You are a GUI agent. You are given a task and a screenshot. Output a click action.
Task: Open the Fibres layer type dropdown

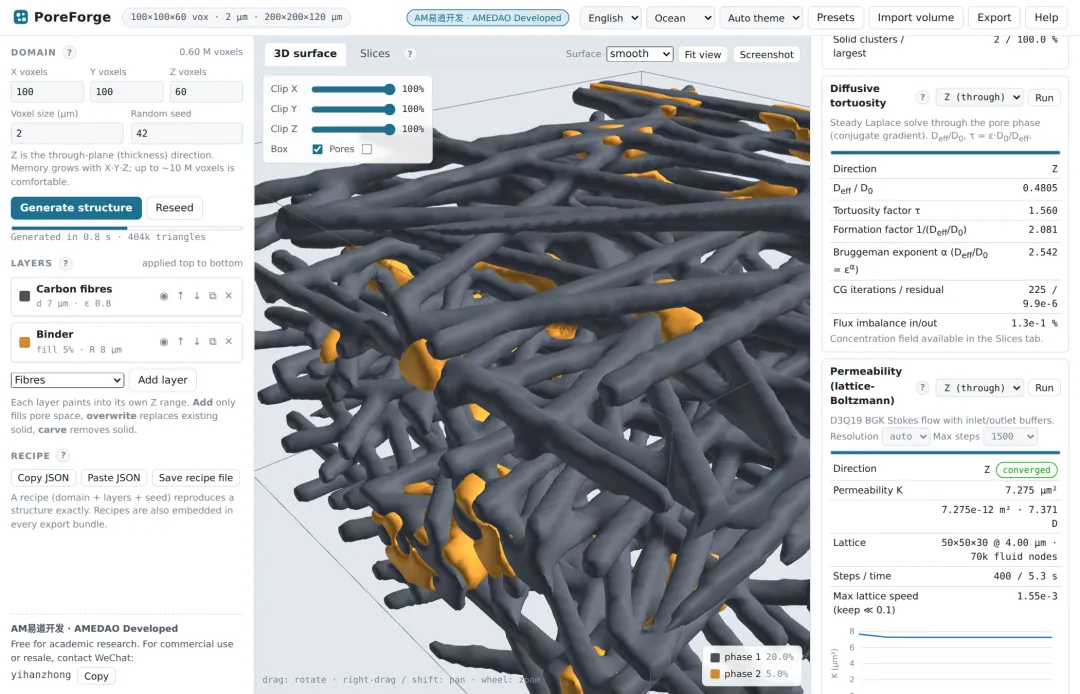click(x=68, y=380)
